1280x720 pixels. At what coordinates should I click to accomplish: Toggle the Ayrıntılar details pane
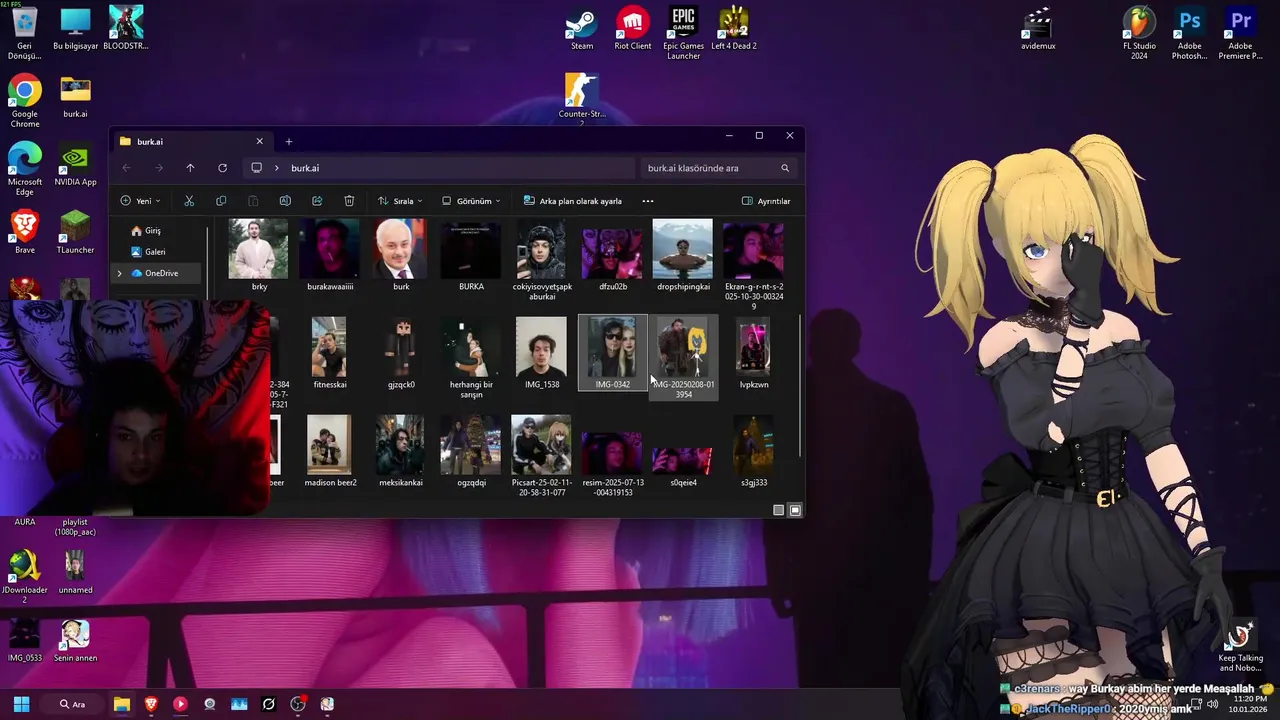pos(766,201)
